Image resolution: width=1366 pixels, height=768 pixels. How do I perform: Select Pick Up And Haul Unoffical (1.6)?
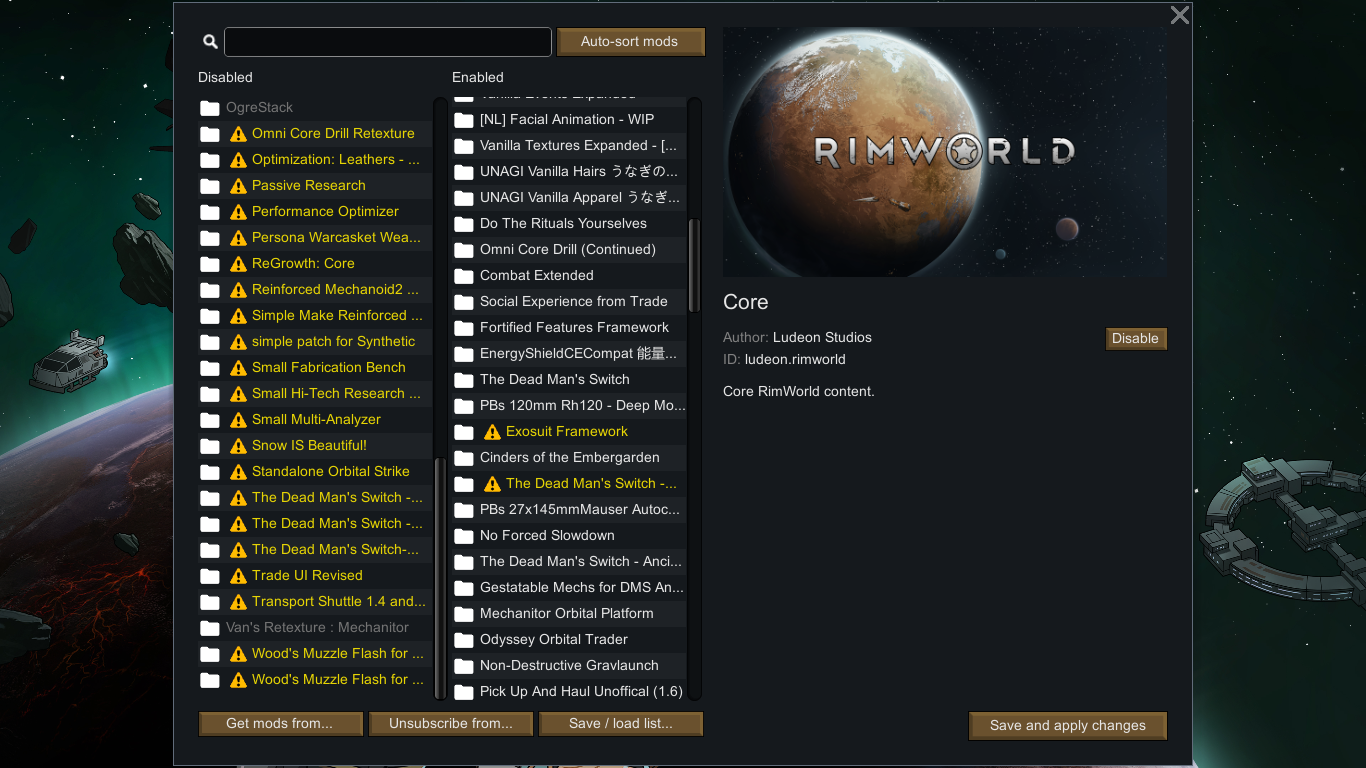[x=569, y=692]
